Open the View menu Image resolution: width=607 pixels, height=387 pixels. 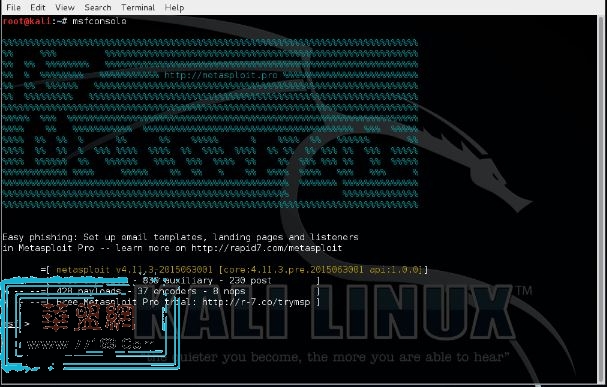(65, 7)
